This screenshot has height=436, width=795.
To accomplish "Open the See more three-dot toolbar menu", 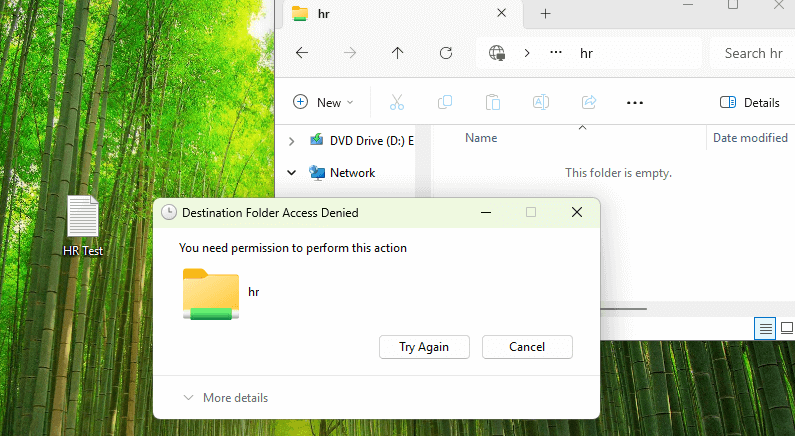I will (635, 103).
